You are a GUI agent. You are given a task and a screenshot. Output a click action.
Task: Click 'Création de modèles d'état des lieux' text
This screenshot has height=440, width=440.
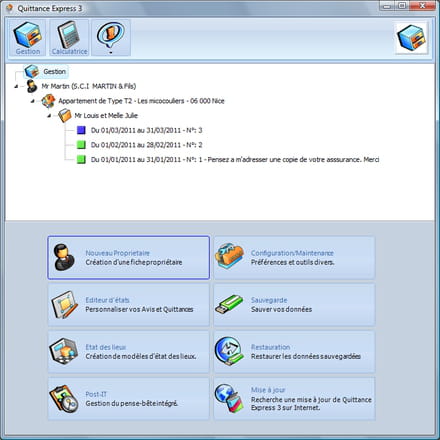[141, 356]
